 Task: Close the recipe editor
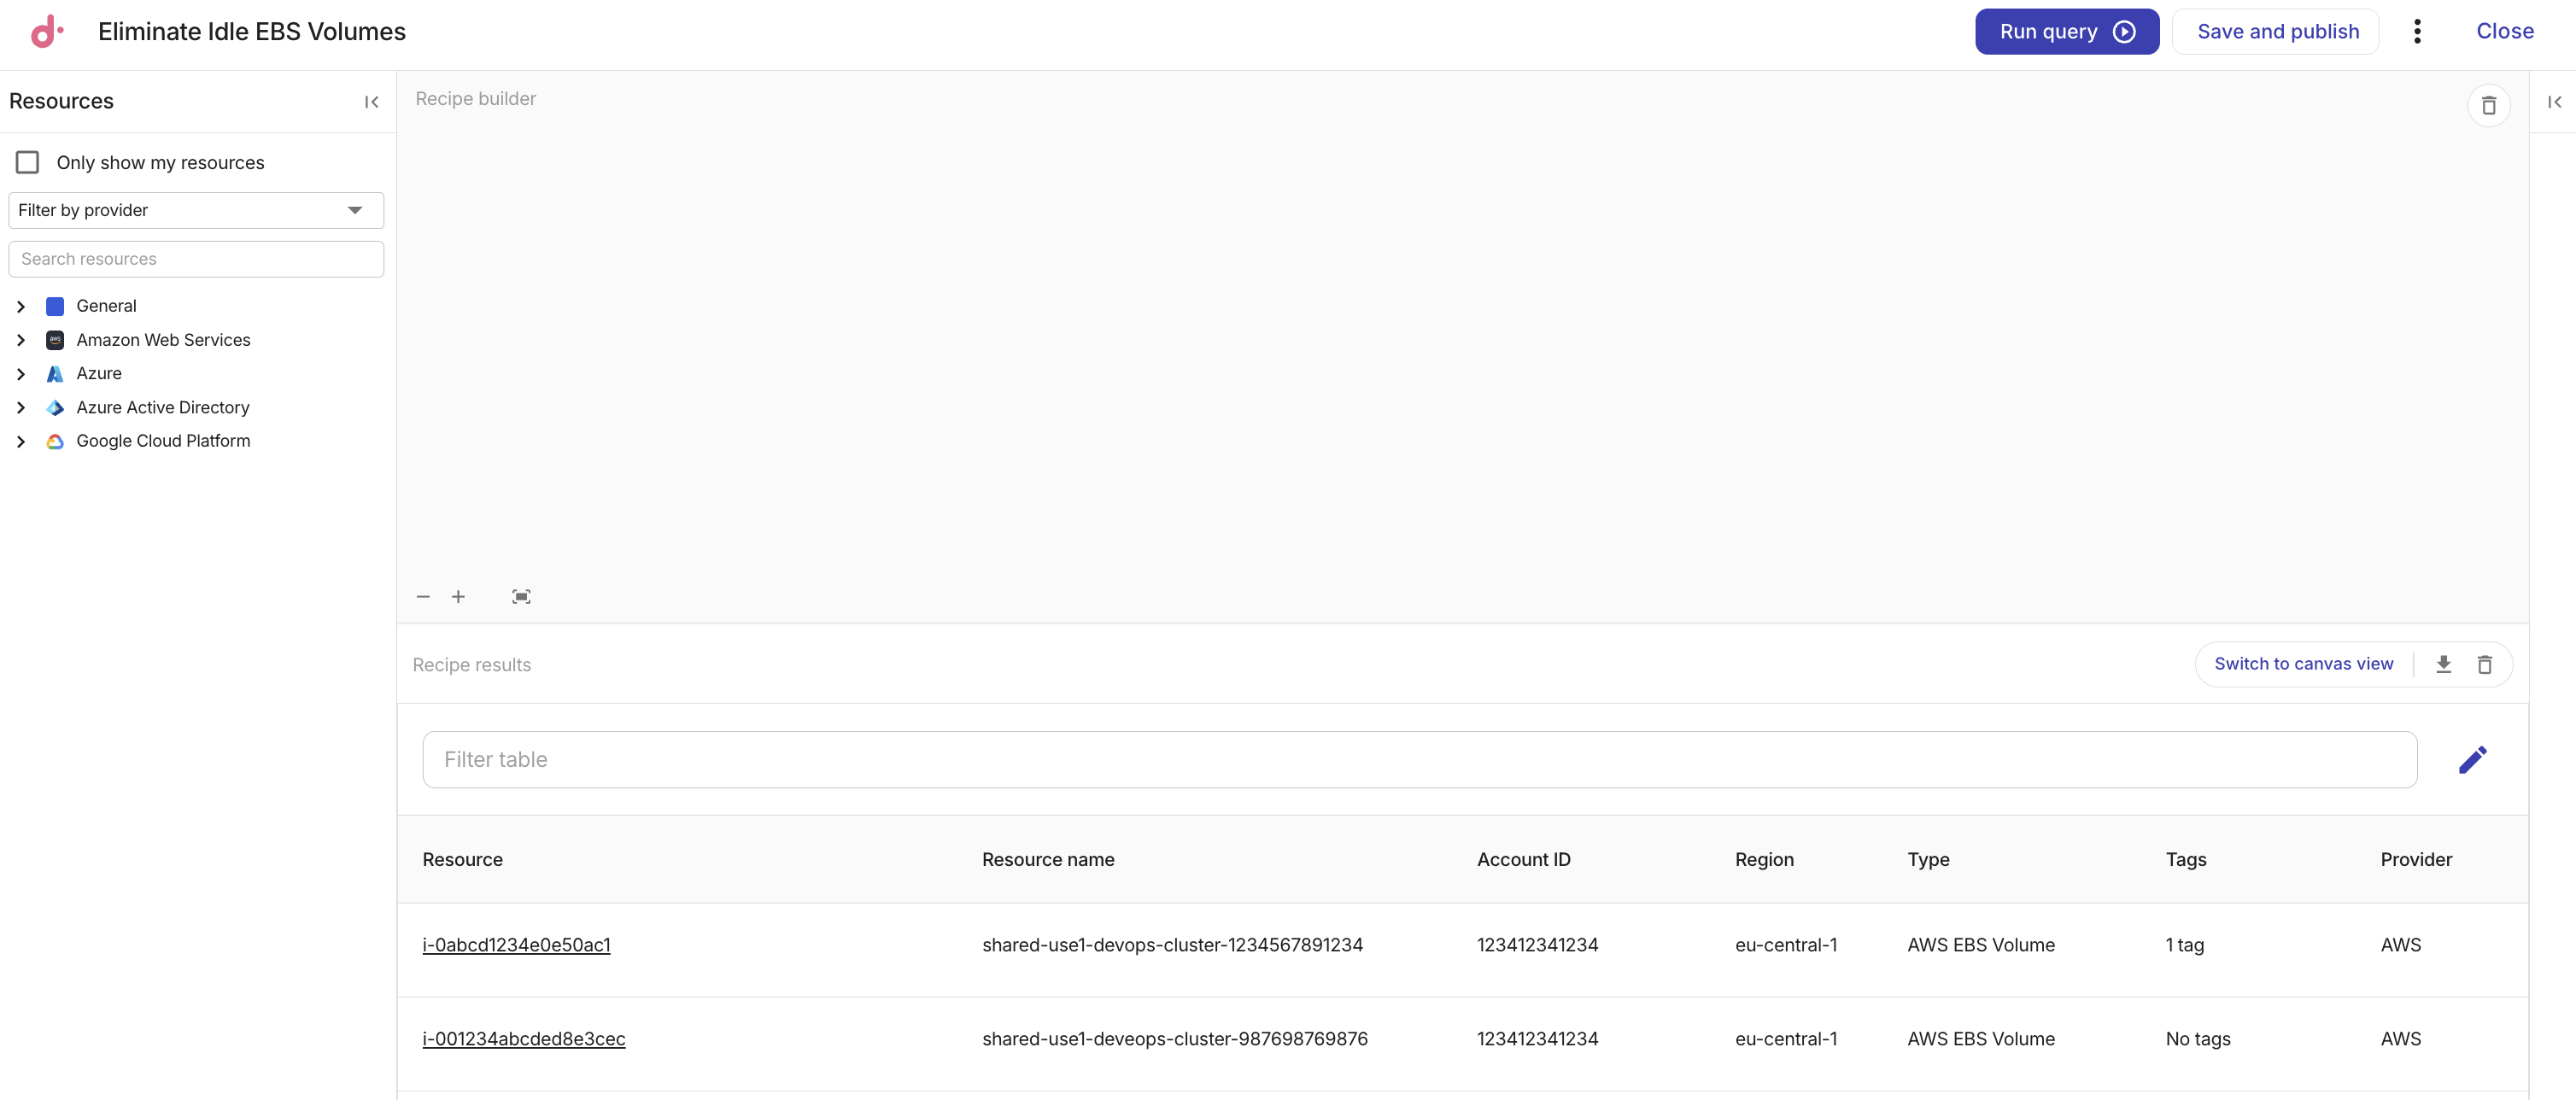[2504, 31]
